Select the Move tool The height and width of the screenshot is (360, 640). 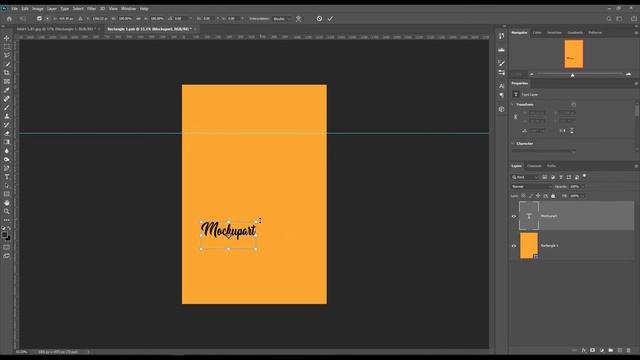(x=7, y=38)
